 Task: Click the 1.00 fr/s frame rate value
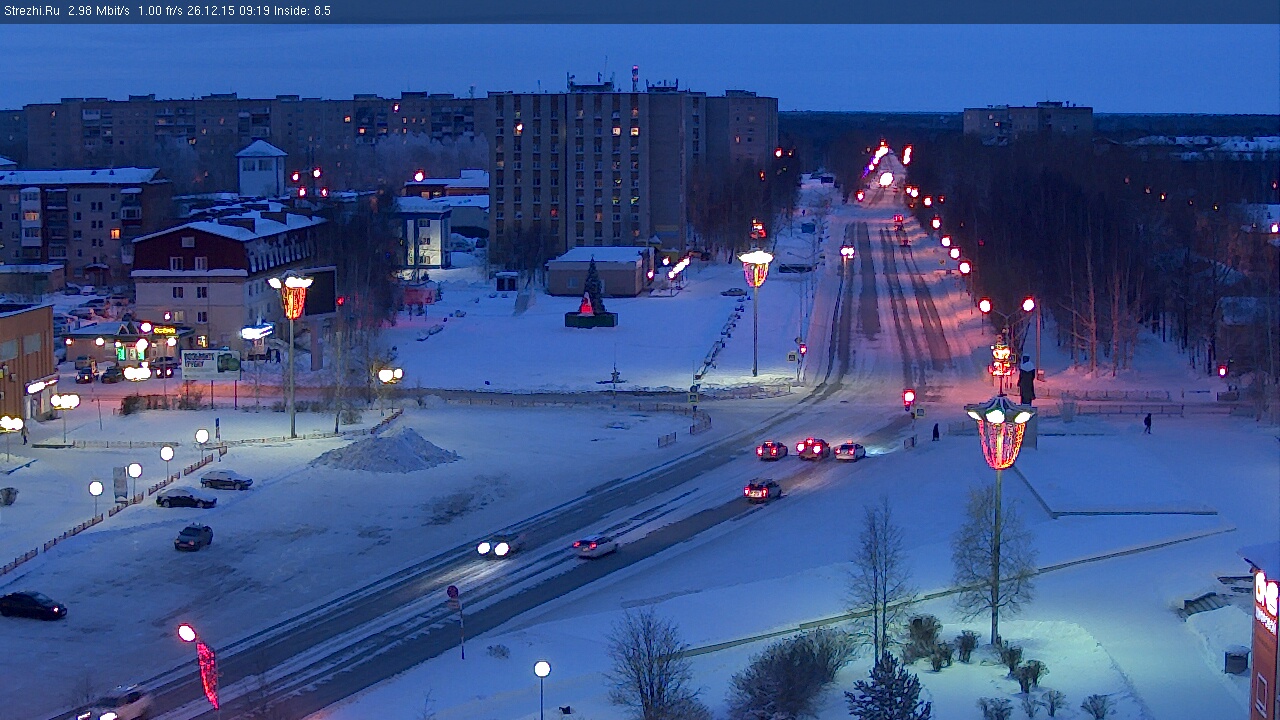coord(161,11)
